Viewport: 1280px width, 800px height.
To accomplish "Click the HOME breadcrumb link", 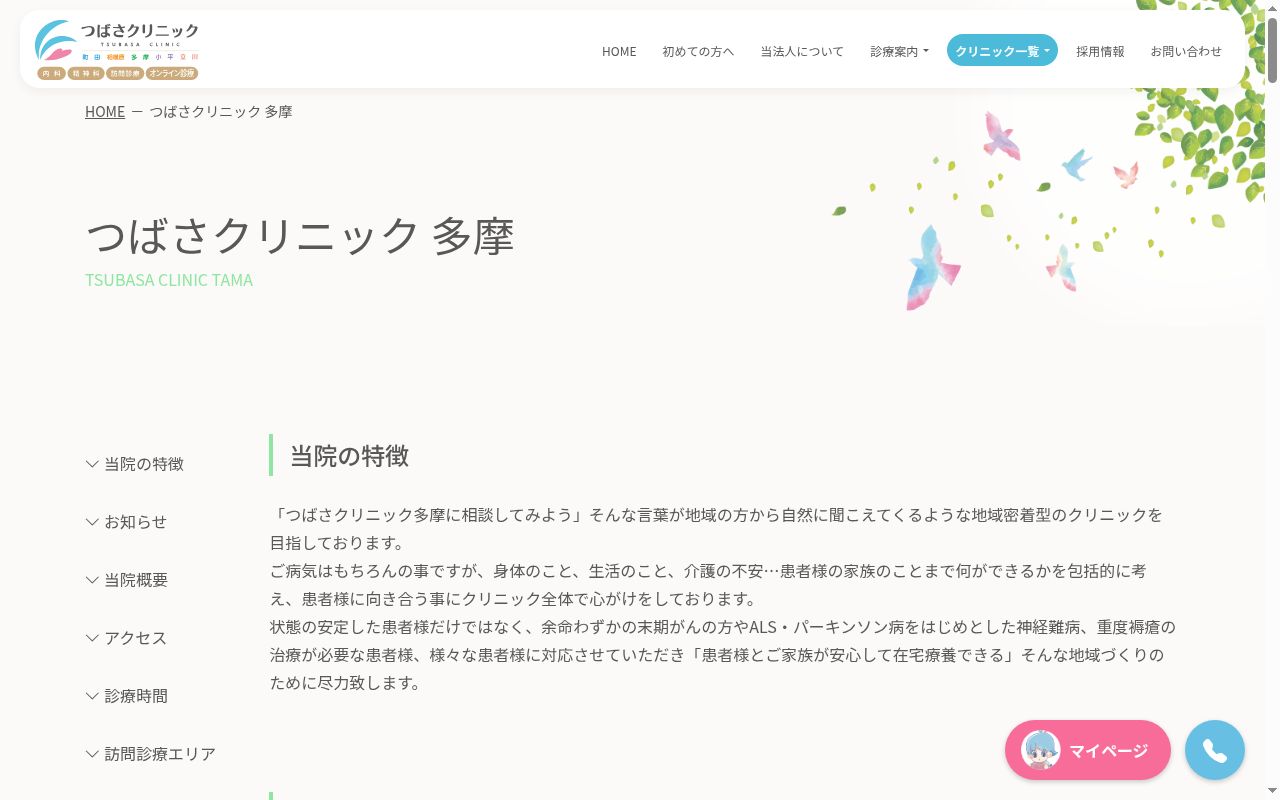I will click(x=105, y=112).
